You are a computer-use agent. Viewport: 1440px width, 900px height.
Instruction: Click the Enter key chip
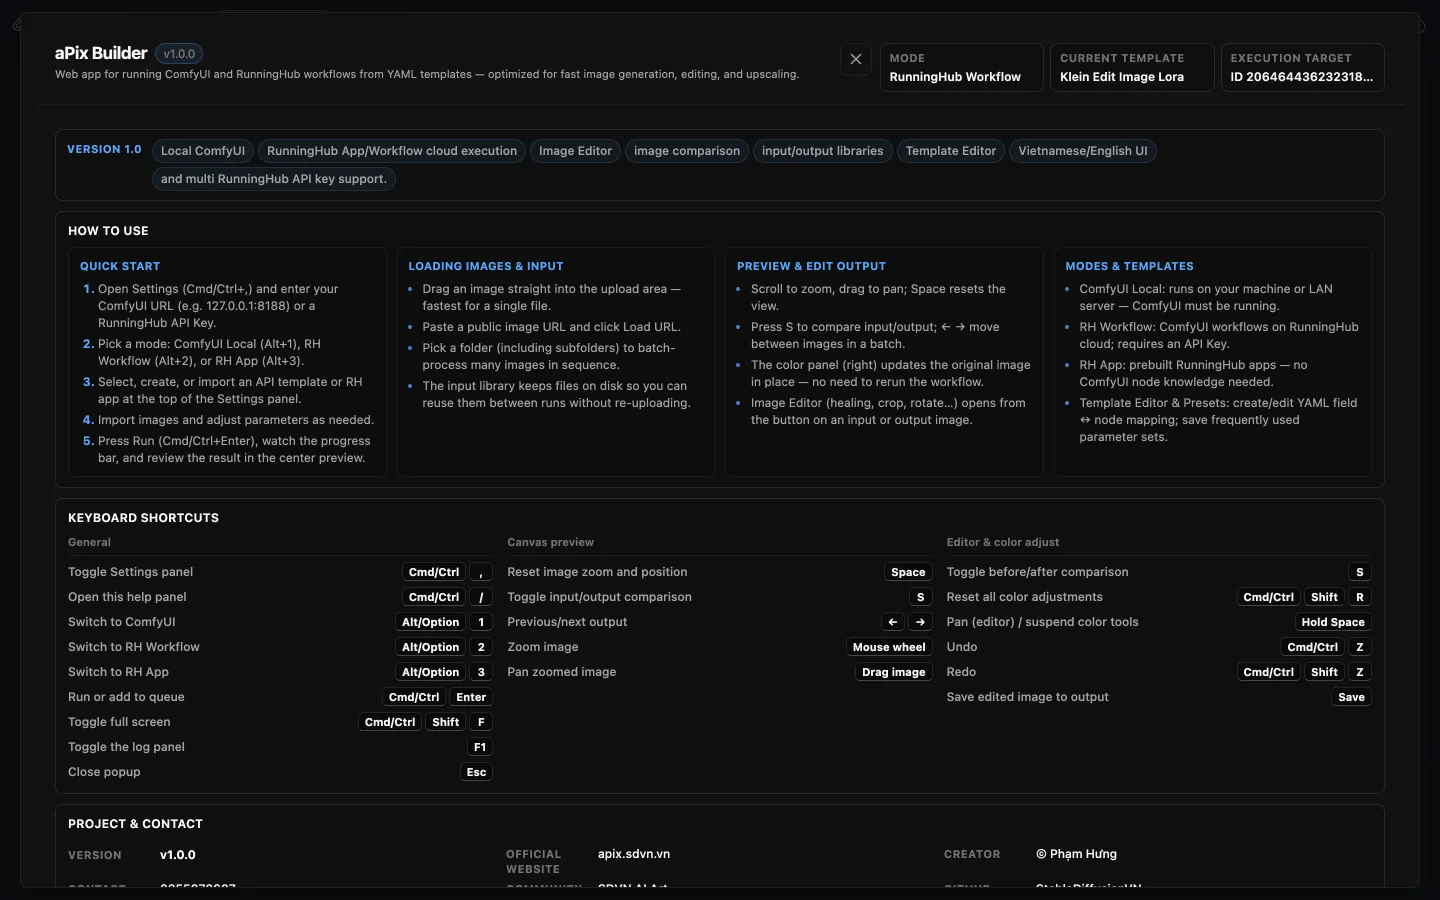point(471,697)
